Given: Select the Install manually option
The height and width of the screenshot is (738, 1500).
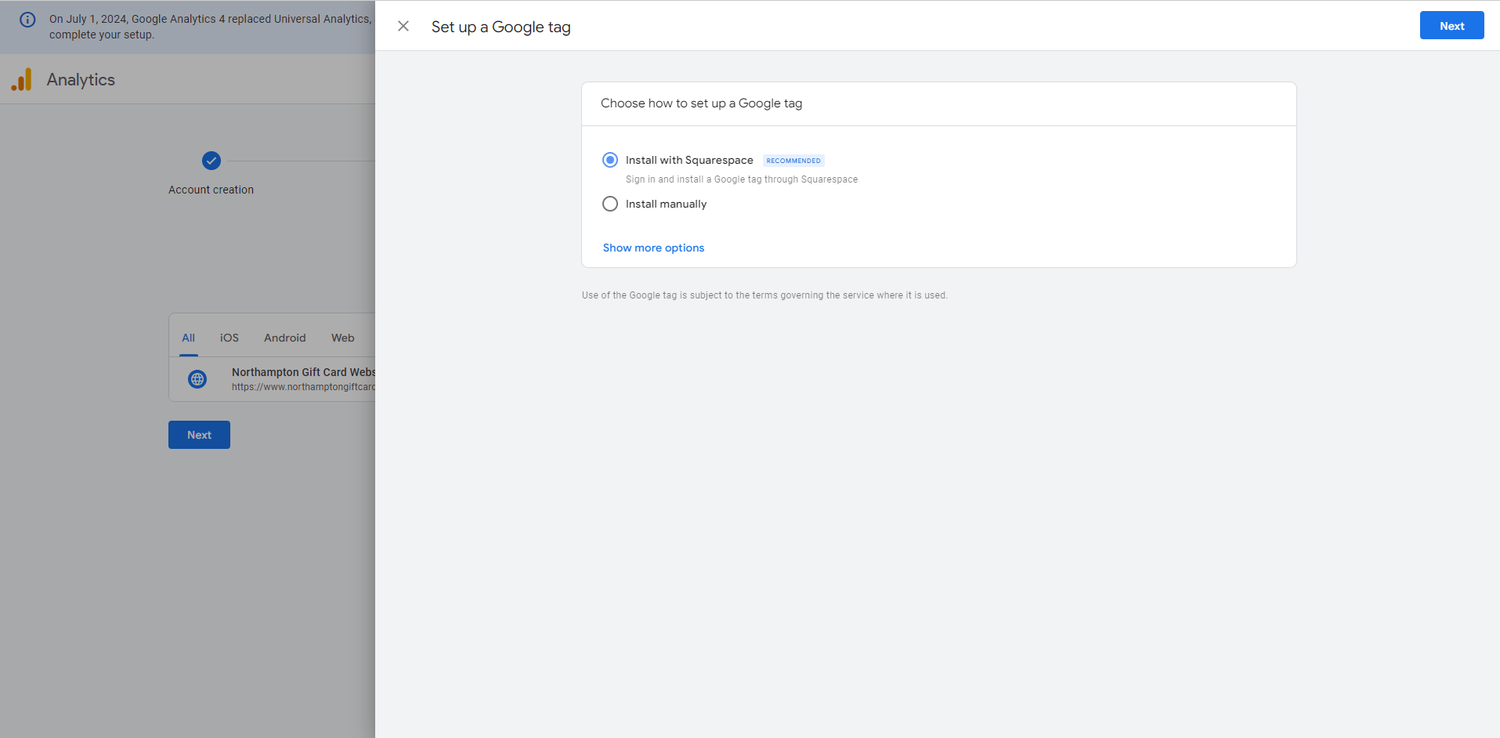Looking at the screenshot, I should 610,203.
